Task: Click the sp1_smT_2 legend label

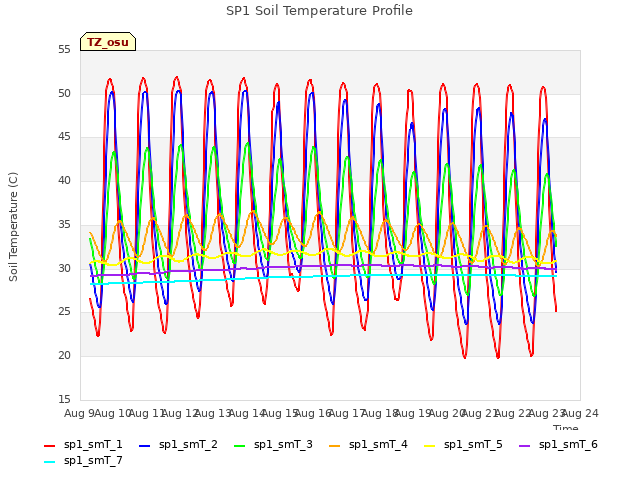Action: tap(188, 444)
